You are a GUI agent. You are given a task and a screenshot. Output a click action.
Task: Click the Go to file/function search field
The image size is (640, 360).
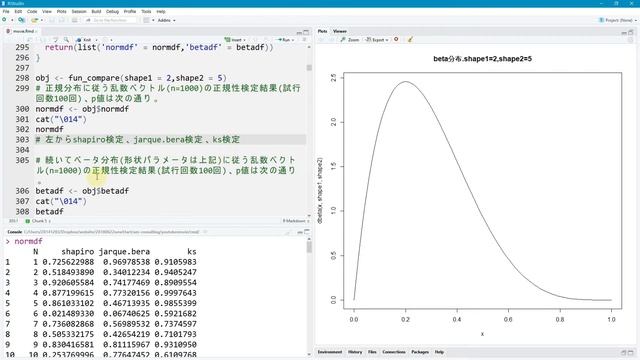[x=110, y=20]
